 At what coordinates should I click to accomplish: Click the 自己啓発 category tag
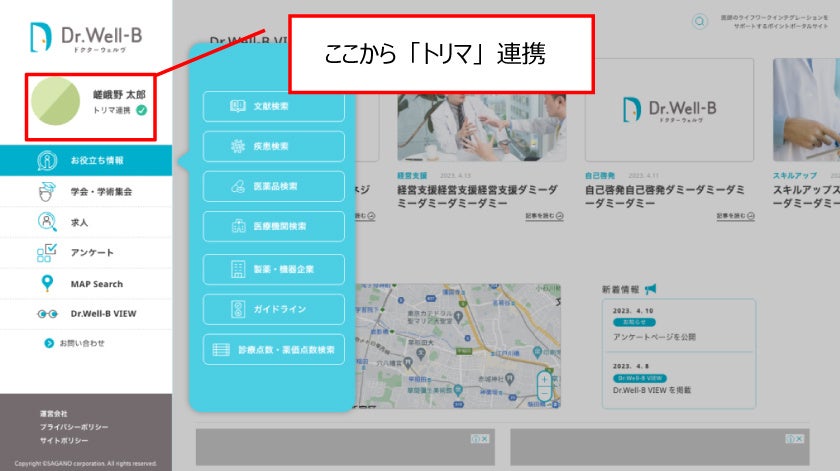[600, 176]
